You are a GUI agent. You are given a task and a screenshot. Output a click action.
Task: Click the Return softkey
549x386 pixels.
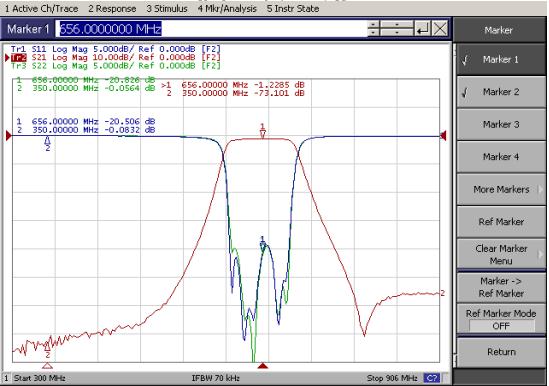point(501,352)
